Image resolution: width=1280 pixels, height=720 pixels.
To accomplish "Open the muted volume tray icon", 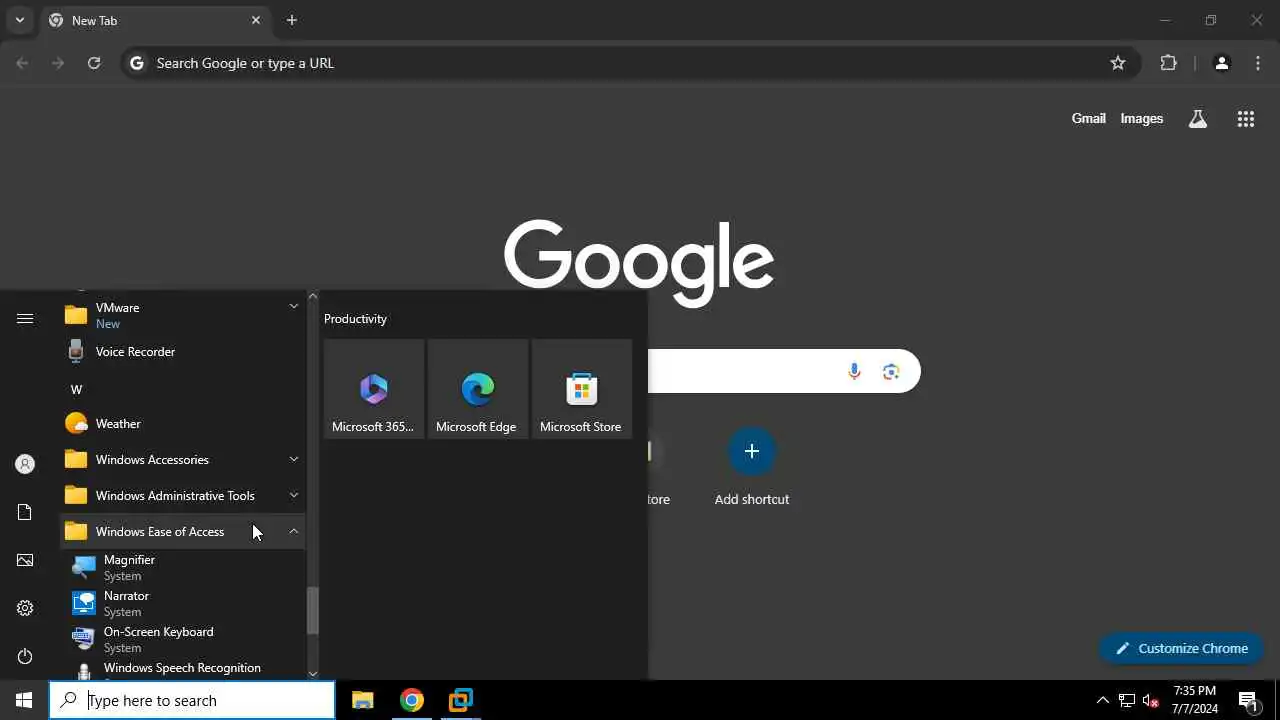I will click(x=1151, y=700).
